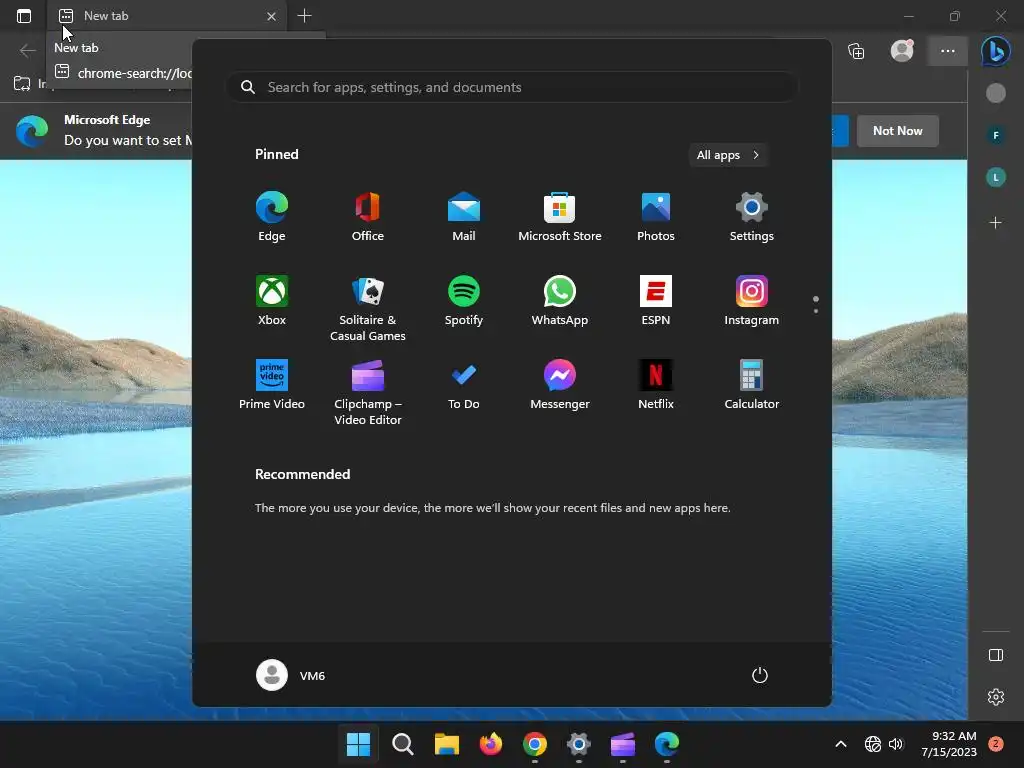
Task: Click the Start menu search box
Action: (512, 87)
